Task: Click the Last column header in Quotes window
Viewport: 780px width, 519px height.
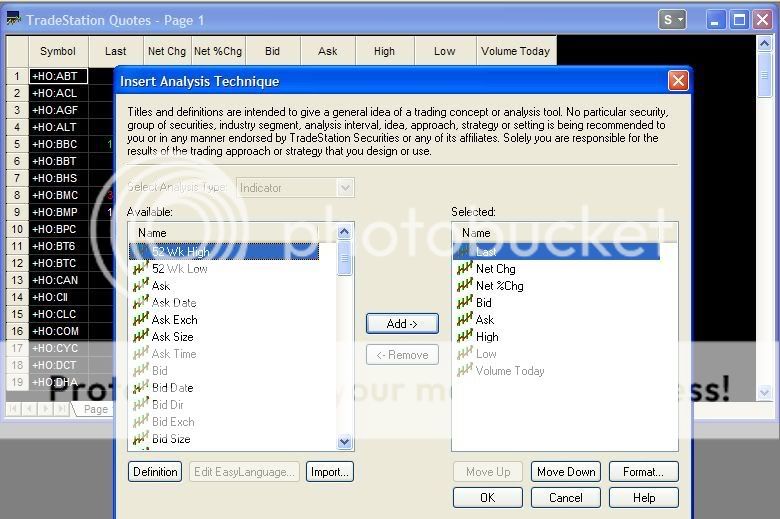Action: tap(115, 51)
